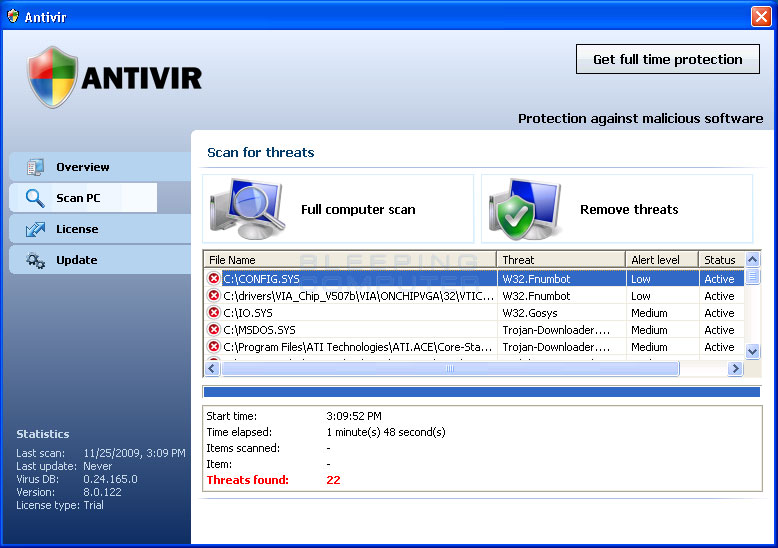
Task: Start the Full computer scan
Action: click(x=357, y=210)
